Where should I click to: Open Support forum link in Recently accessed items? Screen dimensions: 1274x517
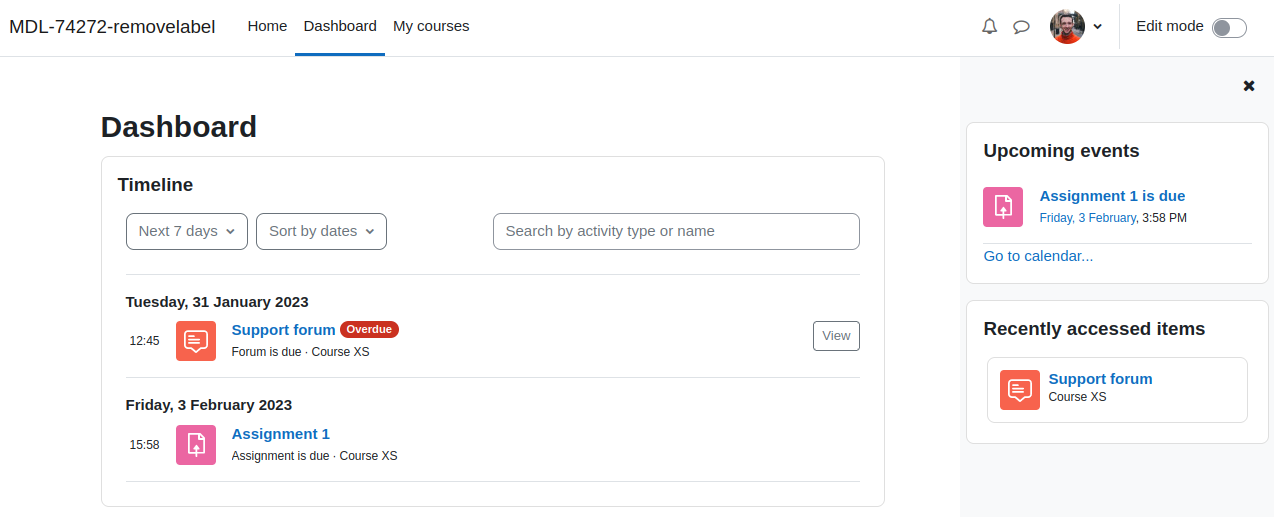[x=1100, y=379]
